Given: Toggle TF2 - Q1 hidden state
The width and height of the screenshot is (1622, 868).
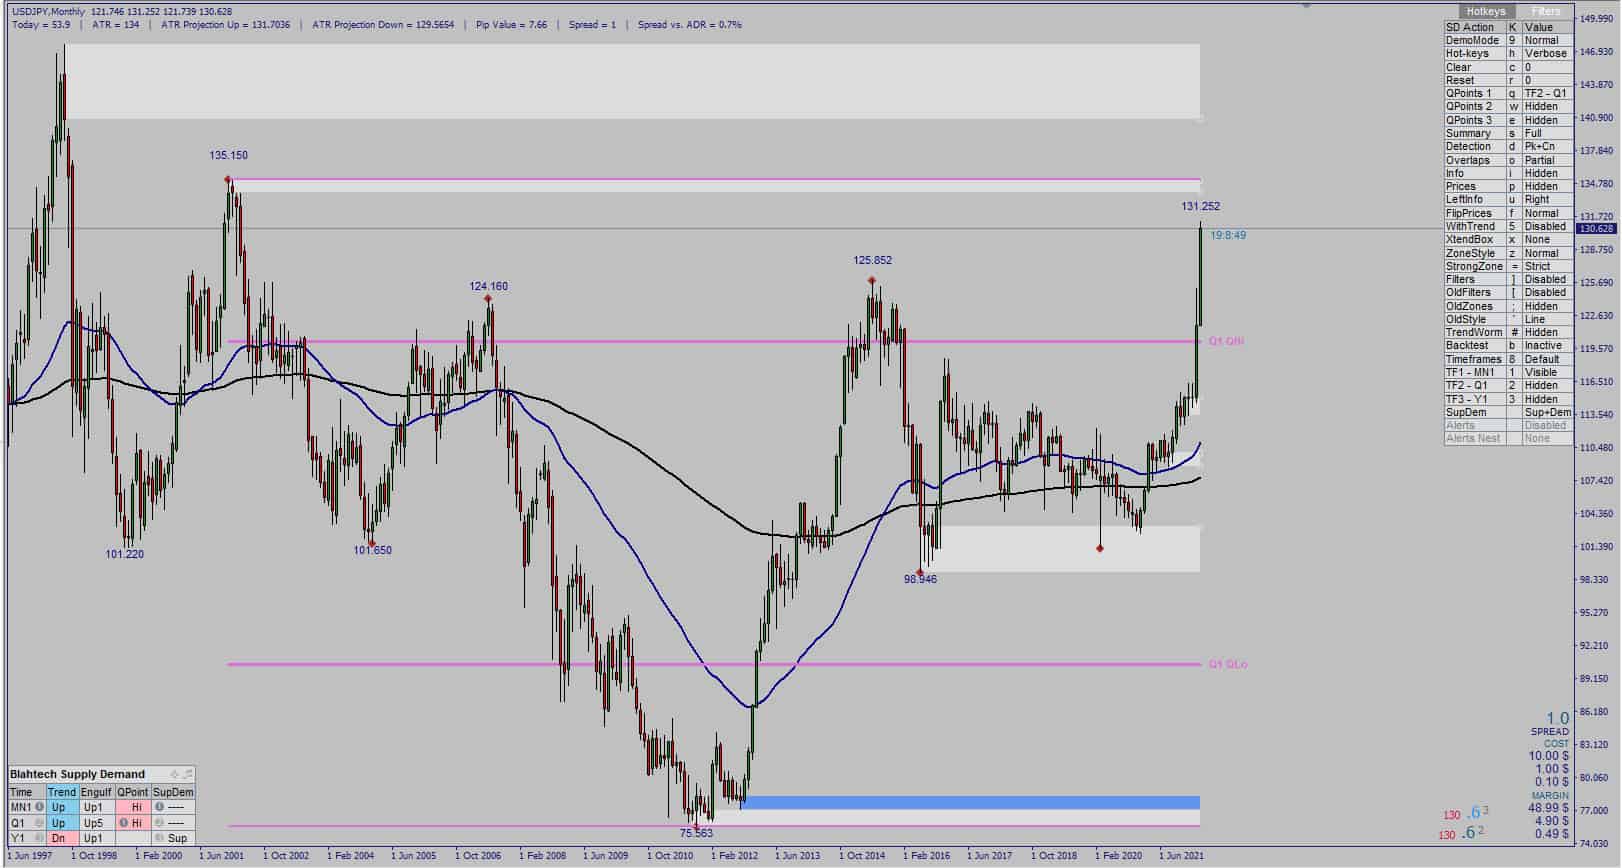Looking at the screenshot, I should click(x=1546, y=385).
